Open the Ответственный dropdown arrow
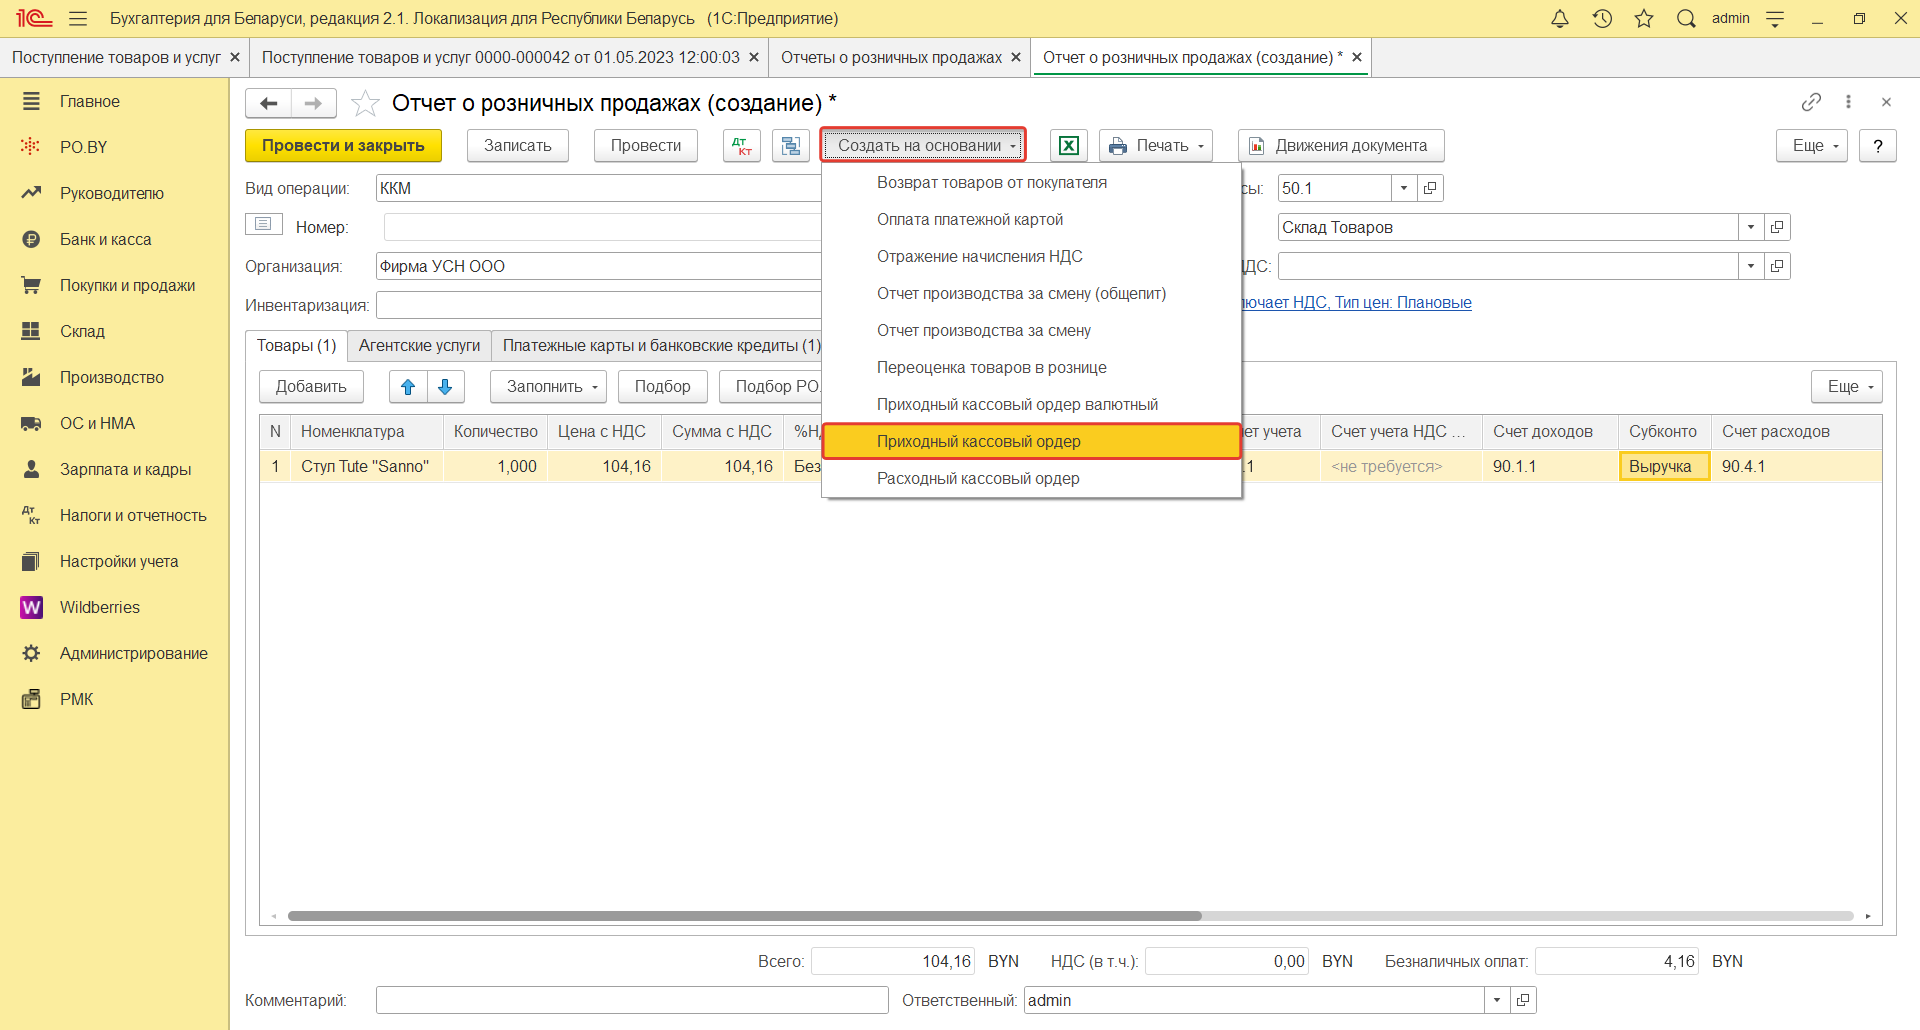The width and height of the screenshot is (1920, 1030). [1496, 1000]
